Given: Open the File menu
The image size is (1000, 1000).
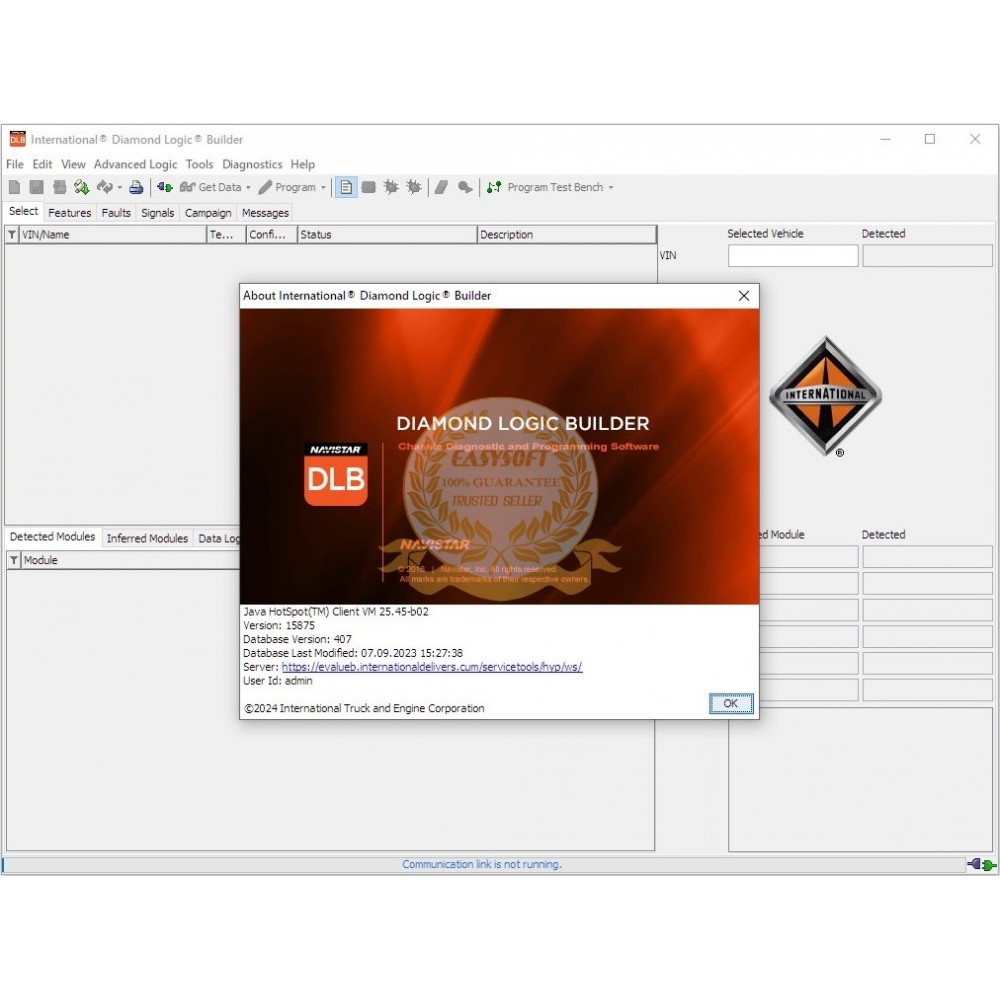Looking at the screenshot, I should 15,165.
